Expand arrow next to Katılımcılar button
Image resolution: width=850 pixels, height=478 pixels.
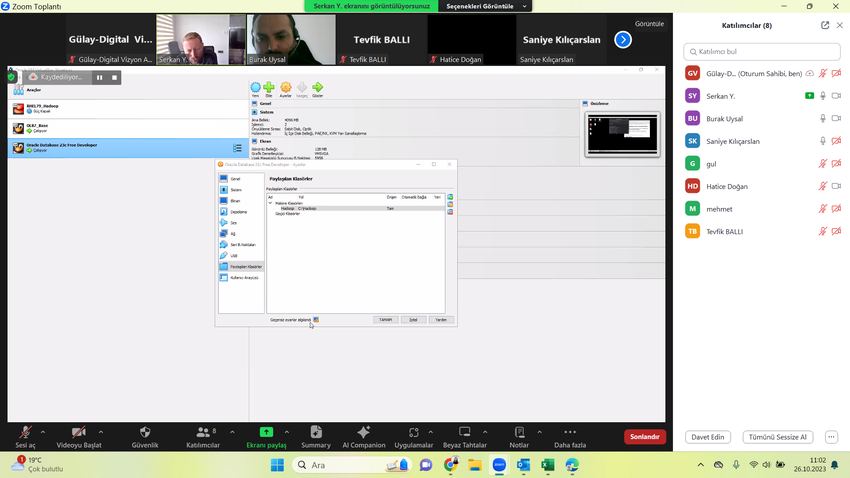(x=233, y=432)
